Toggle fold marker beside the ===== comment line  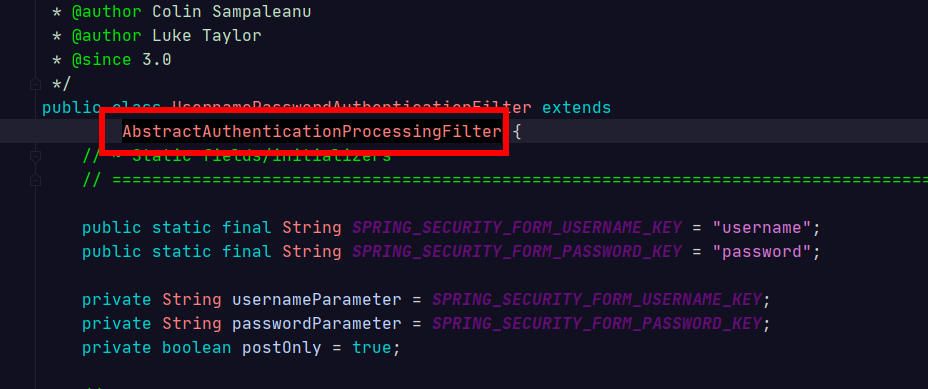pyautogui.click(x=35, y=179)
